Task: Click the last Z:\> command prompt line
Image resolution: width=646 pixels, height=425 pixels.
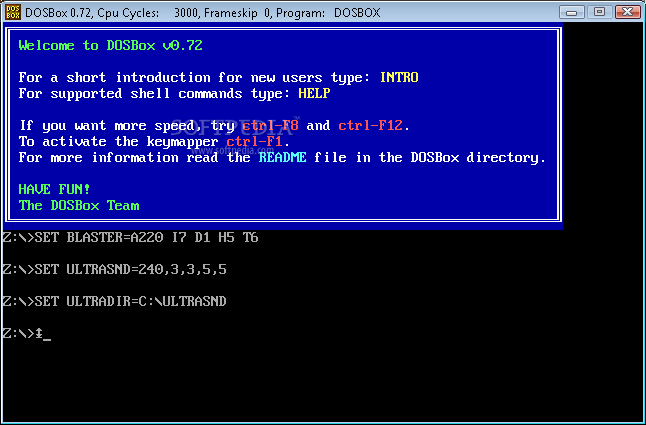Action: (x=27, y=334)
